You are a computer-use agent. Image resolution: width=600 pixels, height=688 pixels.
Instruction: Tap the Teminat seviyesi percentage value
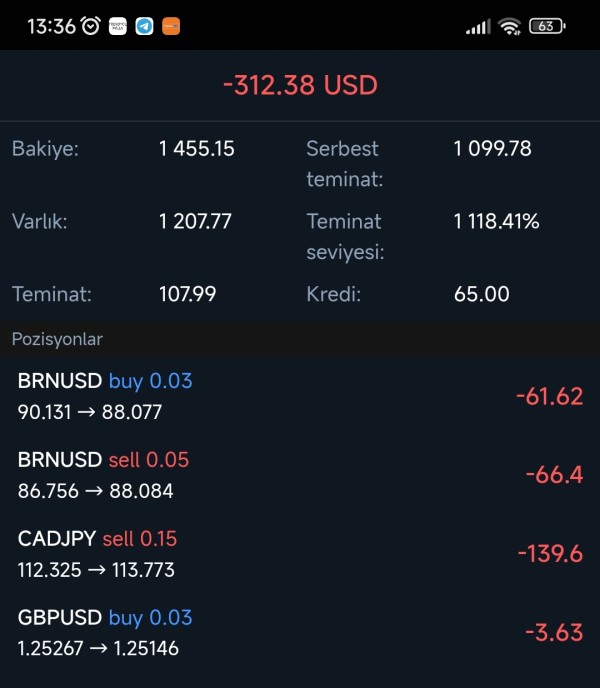496,221
